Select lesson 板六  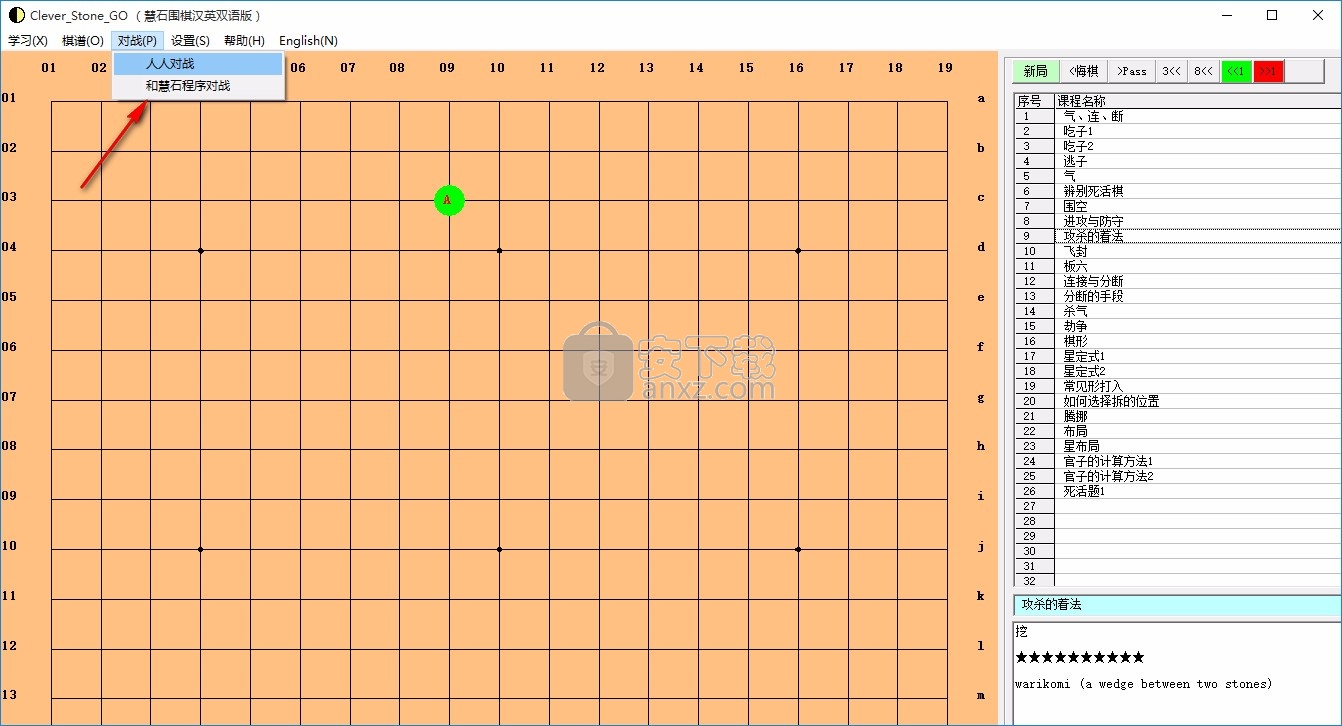coord(1197,266)
